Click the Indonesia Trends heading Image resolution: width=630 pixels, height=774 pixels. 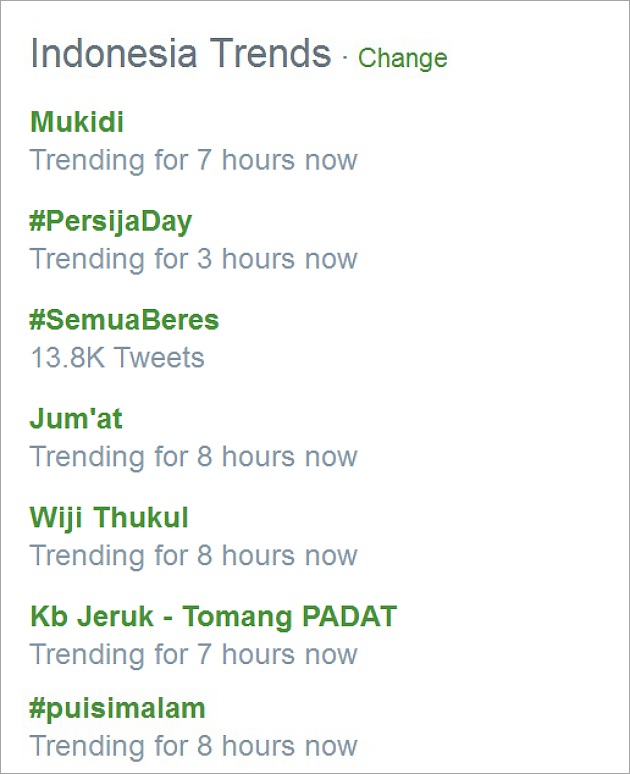181,53
